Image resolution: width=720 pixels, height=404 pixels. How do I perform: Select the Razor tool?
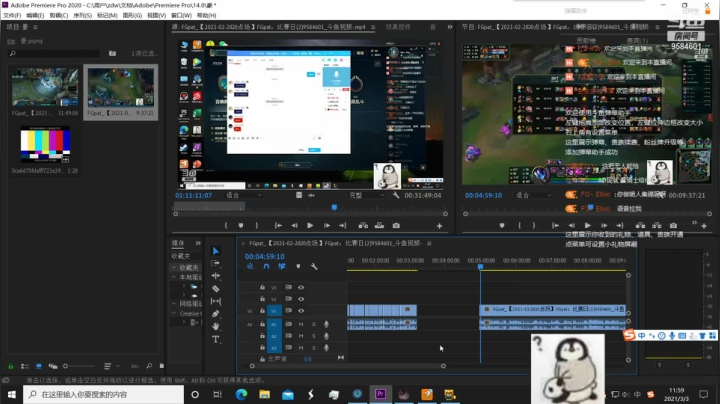215,288
